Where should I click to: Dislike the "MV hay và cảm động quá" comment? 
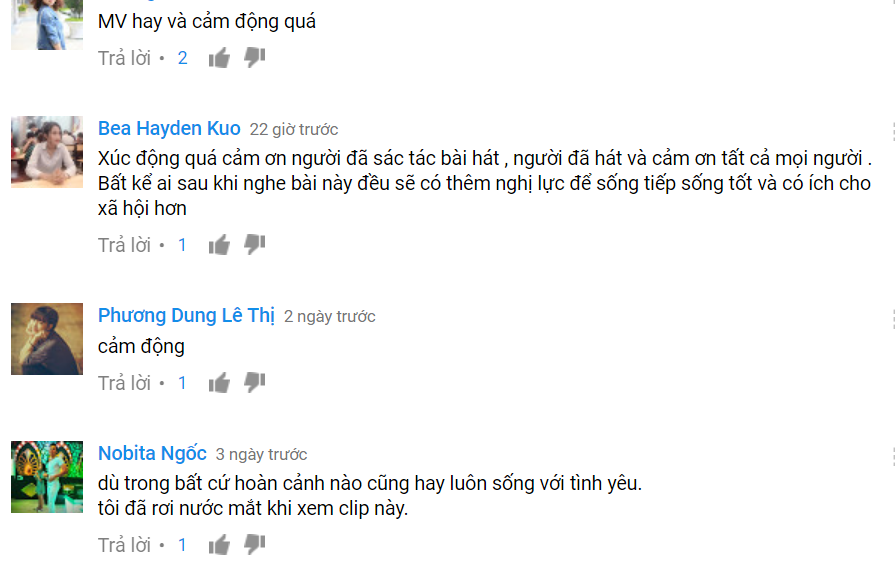pos(255,58)
